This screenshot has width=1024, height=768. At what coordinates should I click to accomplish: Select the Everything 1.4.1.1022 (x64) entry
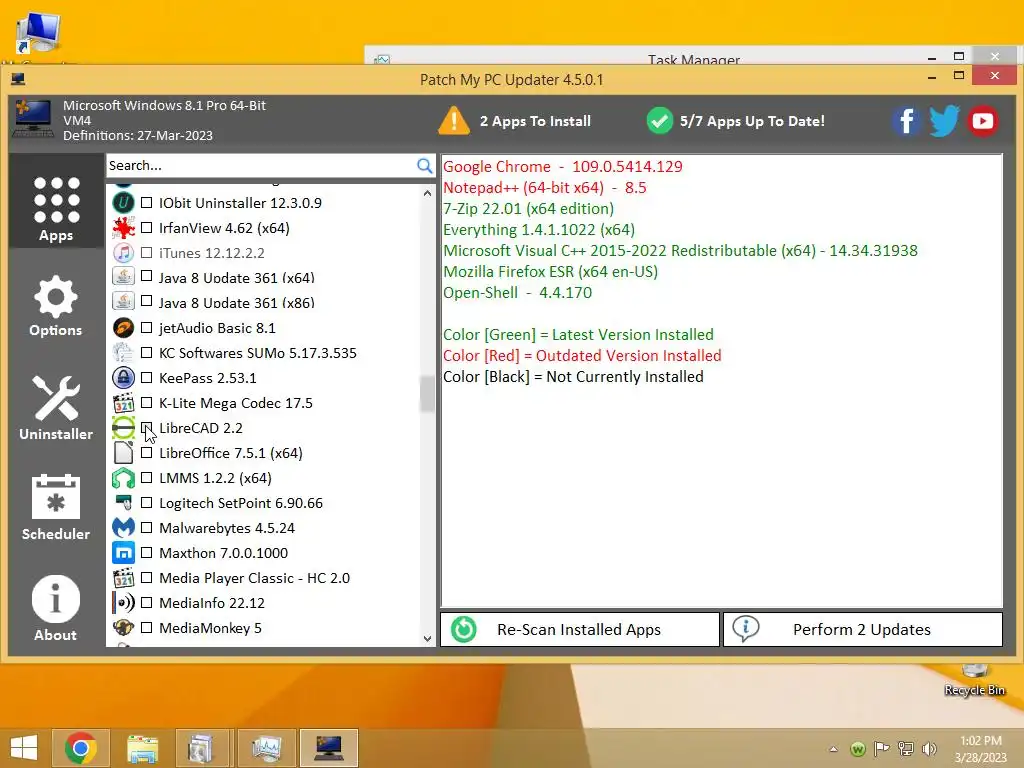pos(539,230)
